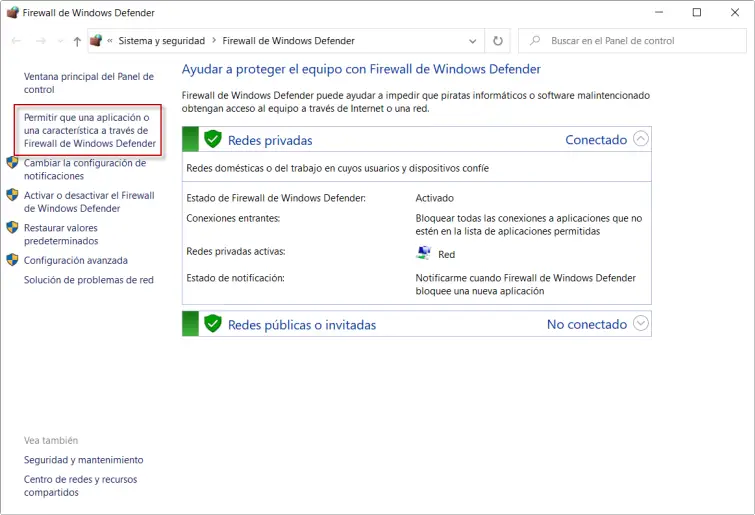This screenshot has width=755, height=515.
Task: Open the address bar history dropdown
Action: 473,41
